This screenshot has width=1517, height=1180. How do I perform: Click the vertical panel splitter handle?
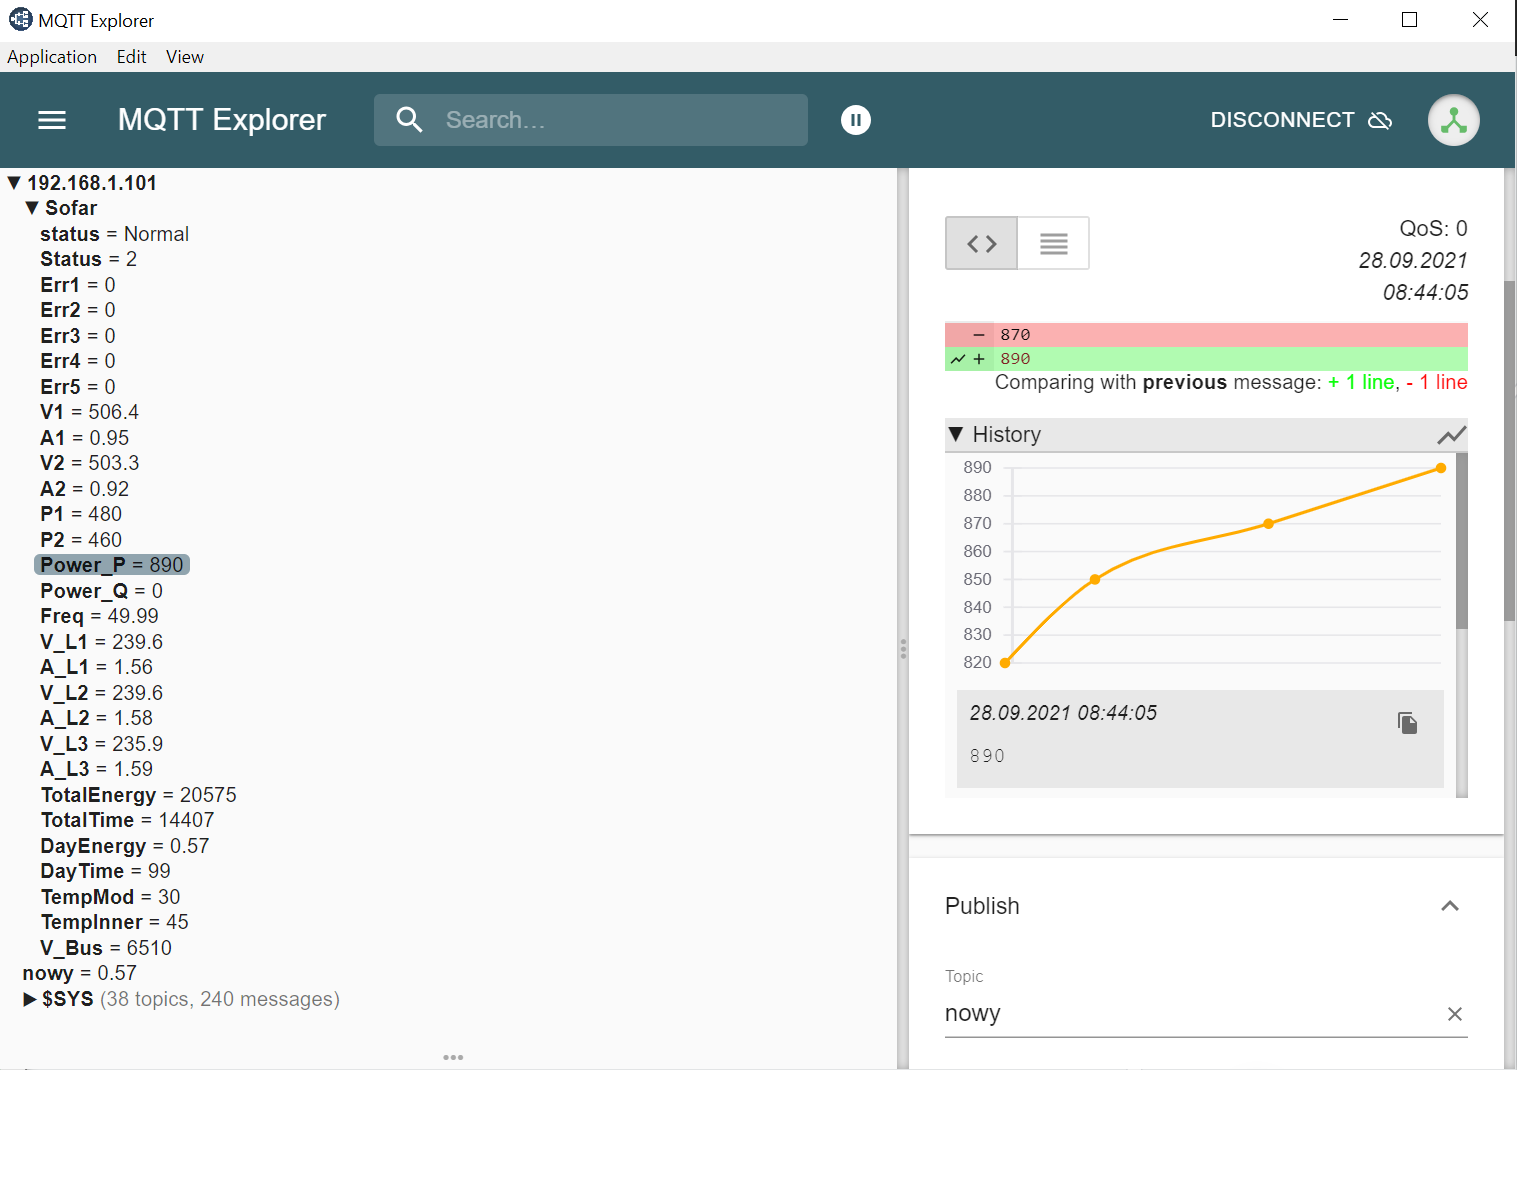coord(903,649)
